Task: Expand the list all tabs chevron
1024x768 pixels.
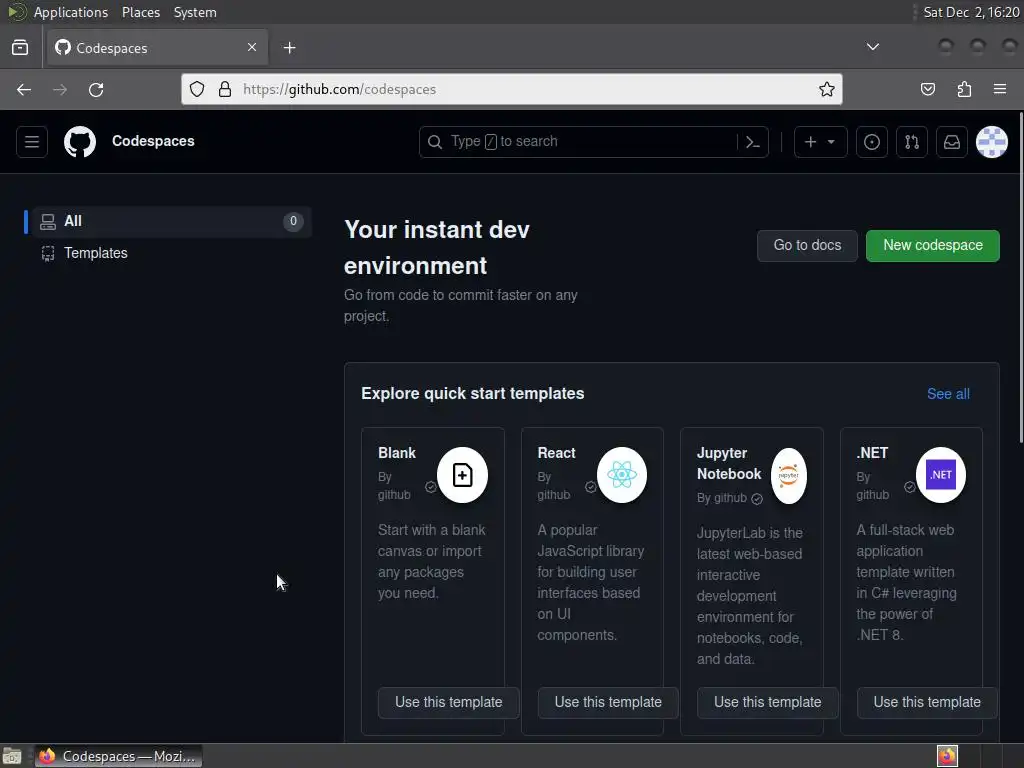Action: pyautogui.click(x=872, y=47)
